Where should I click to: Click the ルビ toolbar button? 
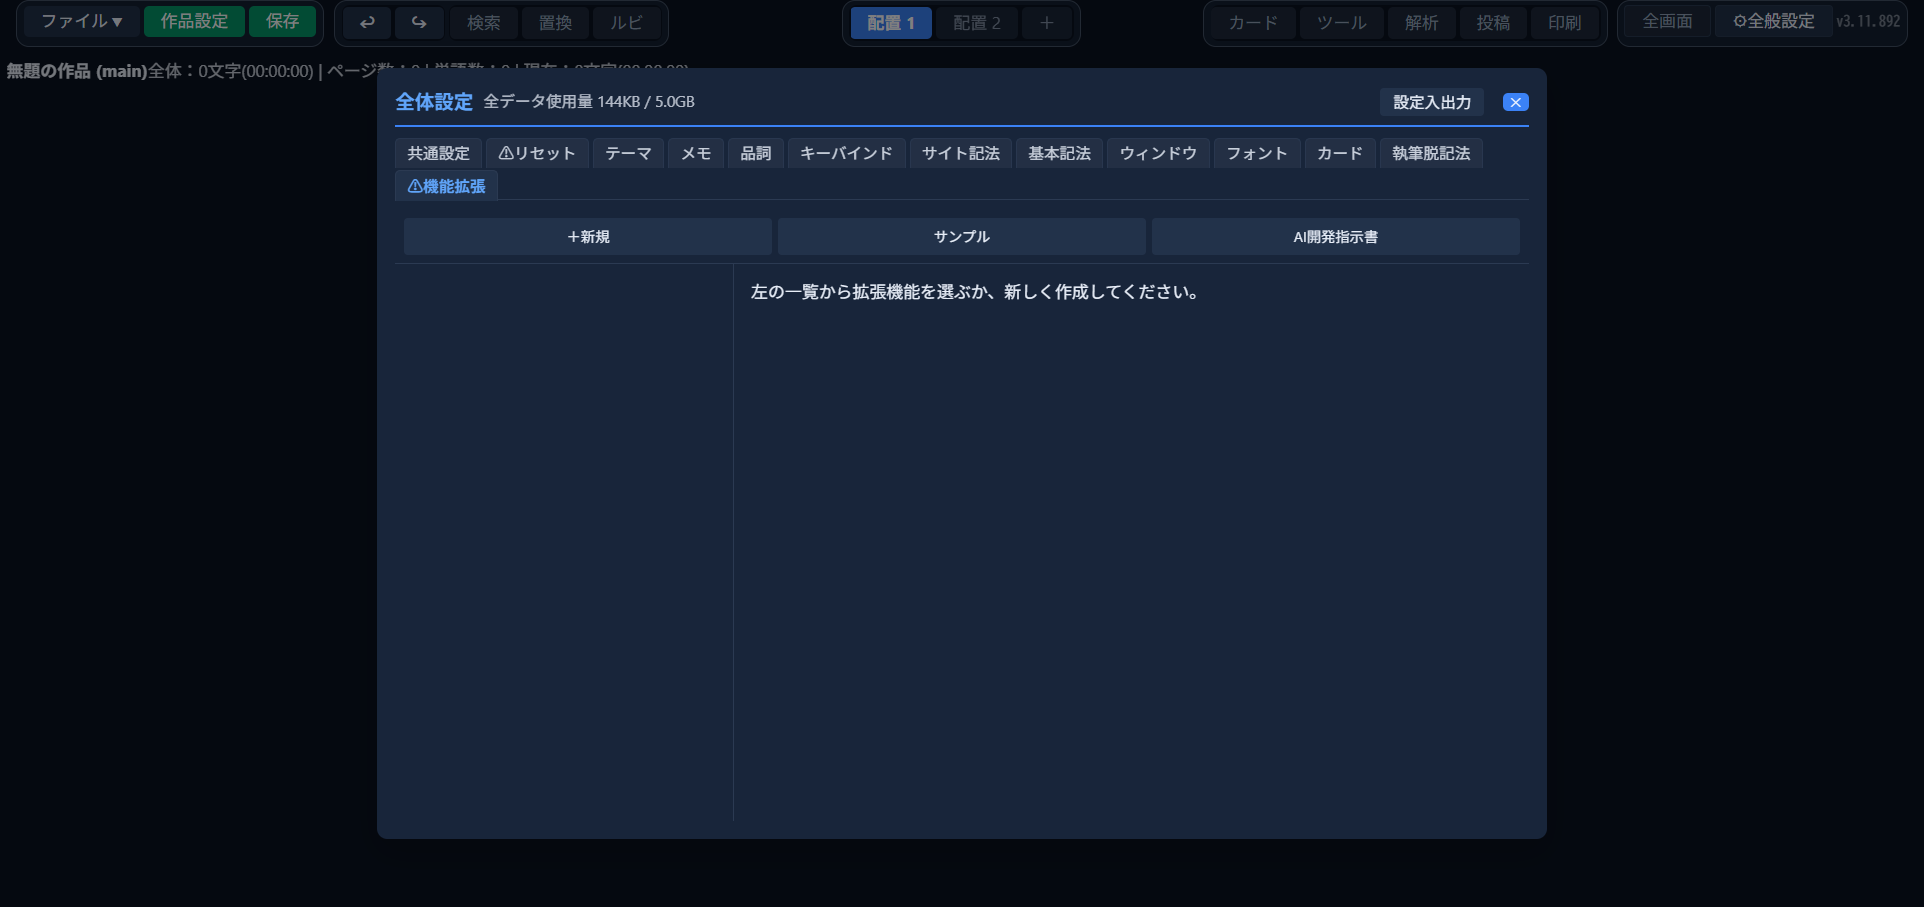pos(626,22)
